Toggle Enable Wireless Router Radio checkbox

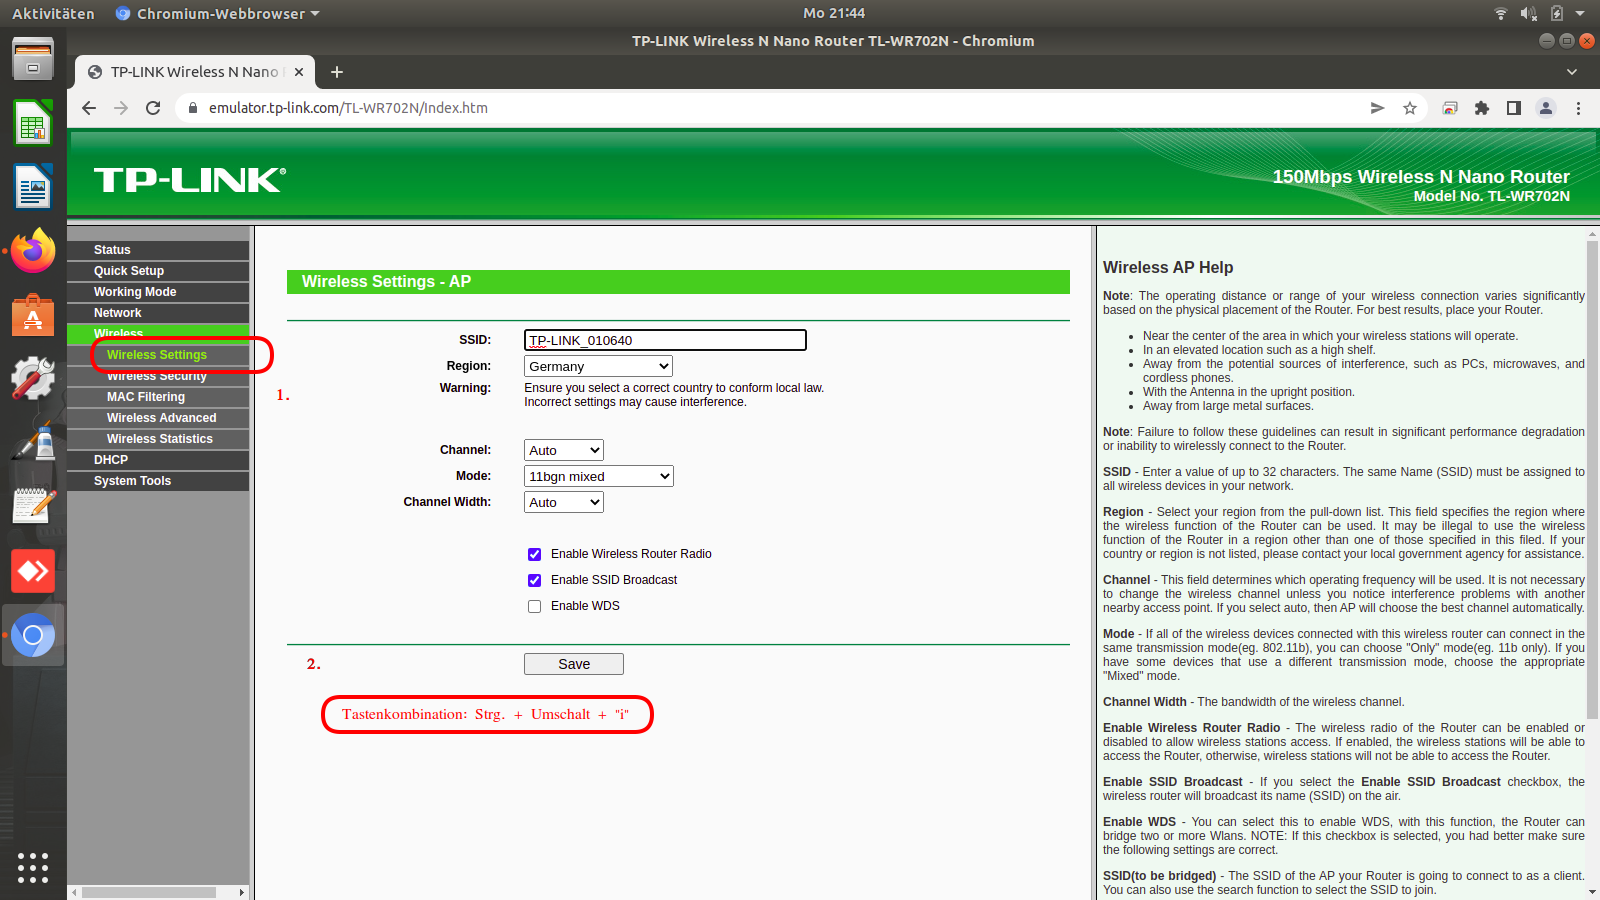click(535, 554)
